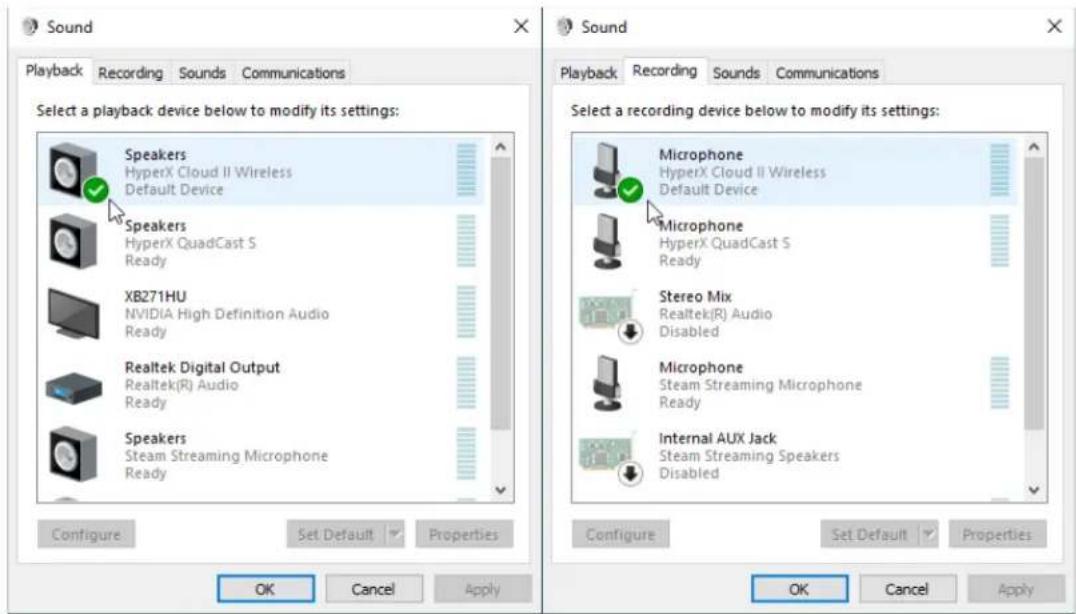Select 'Steam Streaming Microphone' text in Recording list
The image size is (1076, 614).
[760, 385]
